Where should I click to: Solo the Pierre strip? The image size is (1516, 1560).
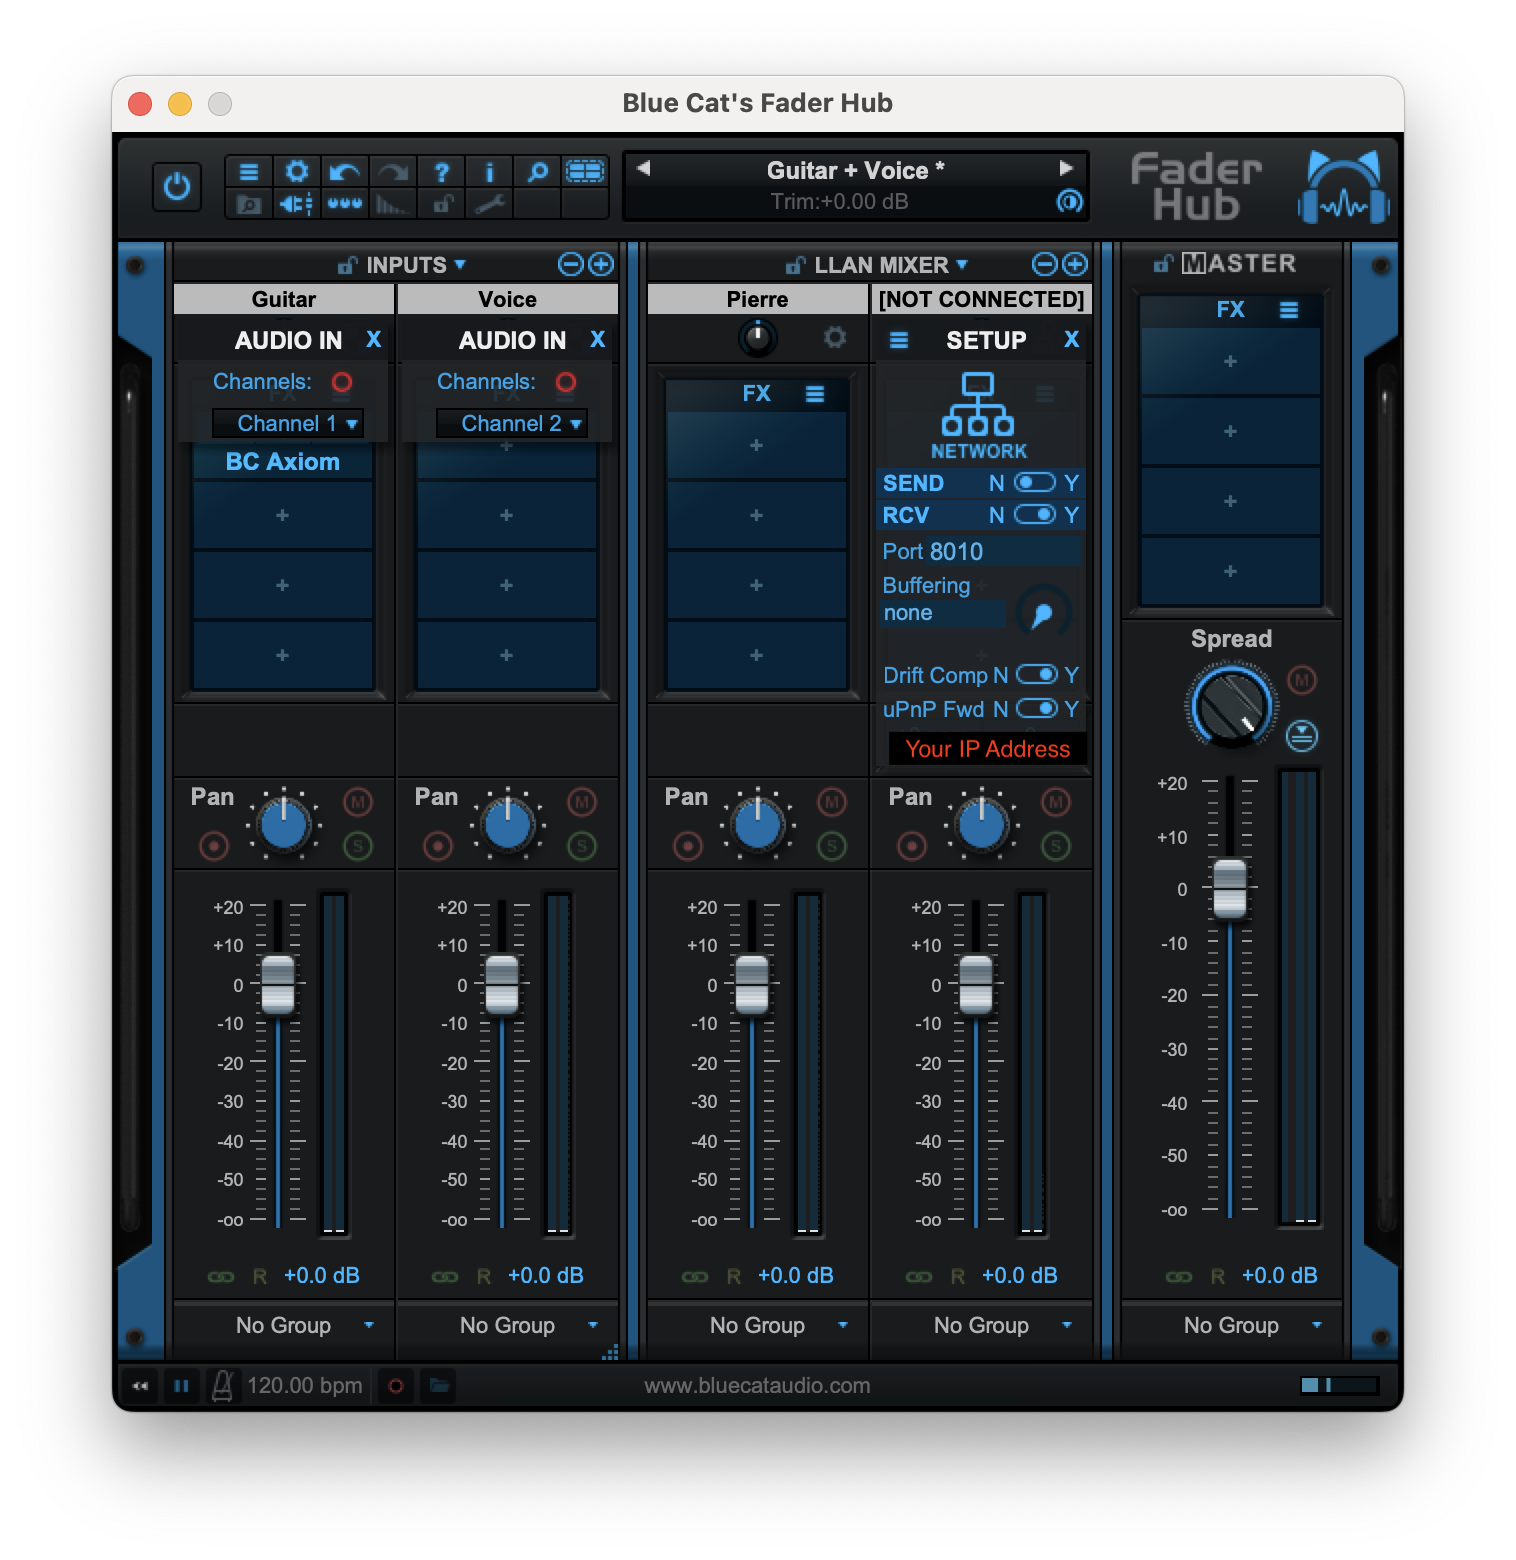coord(832,846)
